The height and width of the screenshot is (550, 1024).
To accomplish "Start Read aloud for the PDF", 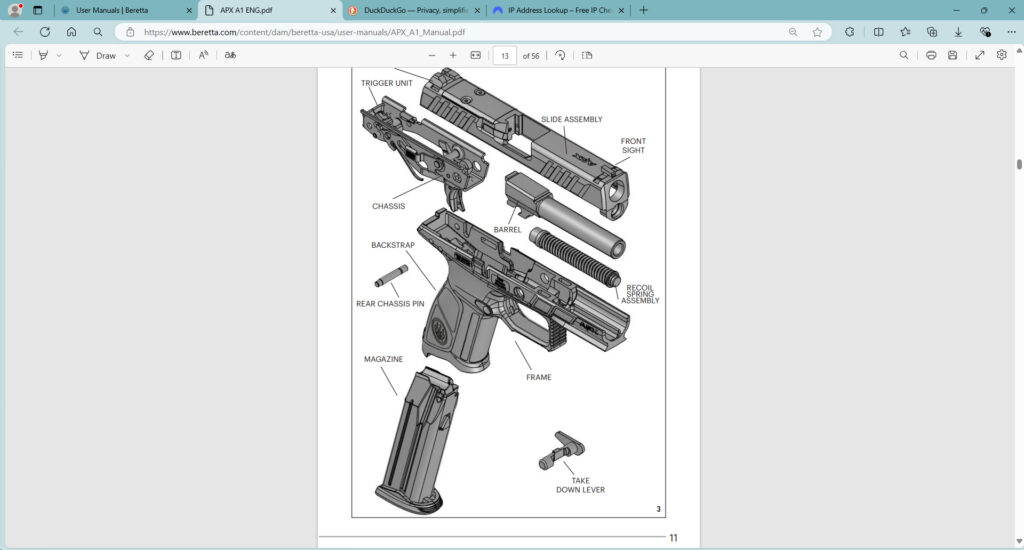I will [x=204, y=56].
